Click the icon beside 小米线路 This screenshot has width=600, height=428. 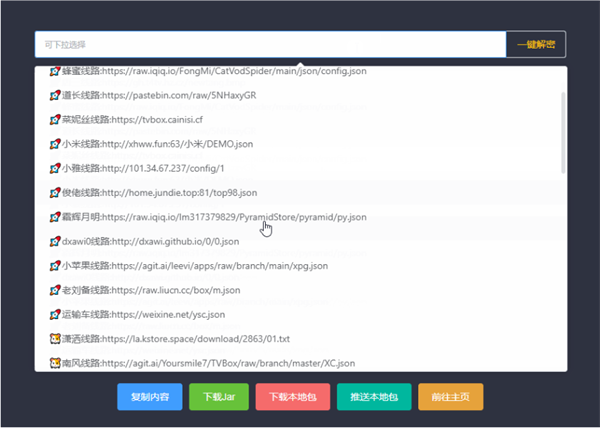pos(55,144)
